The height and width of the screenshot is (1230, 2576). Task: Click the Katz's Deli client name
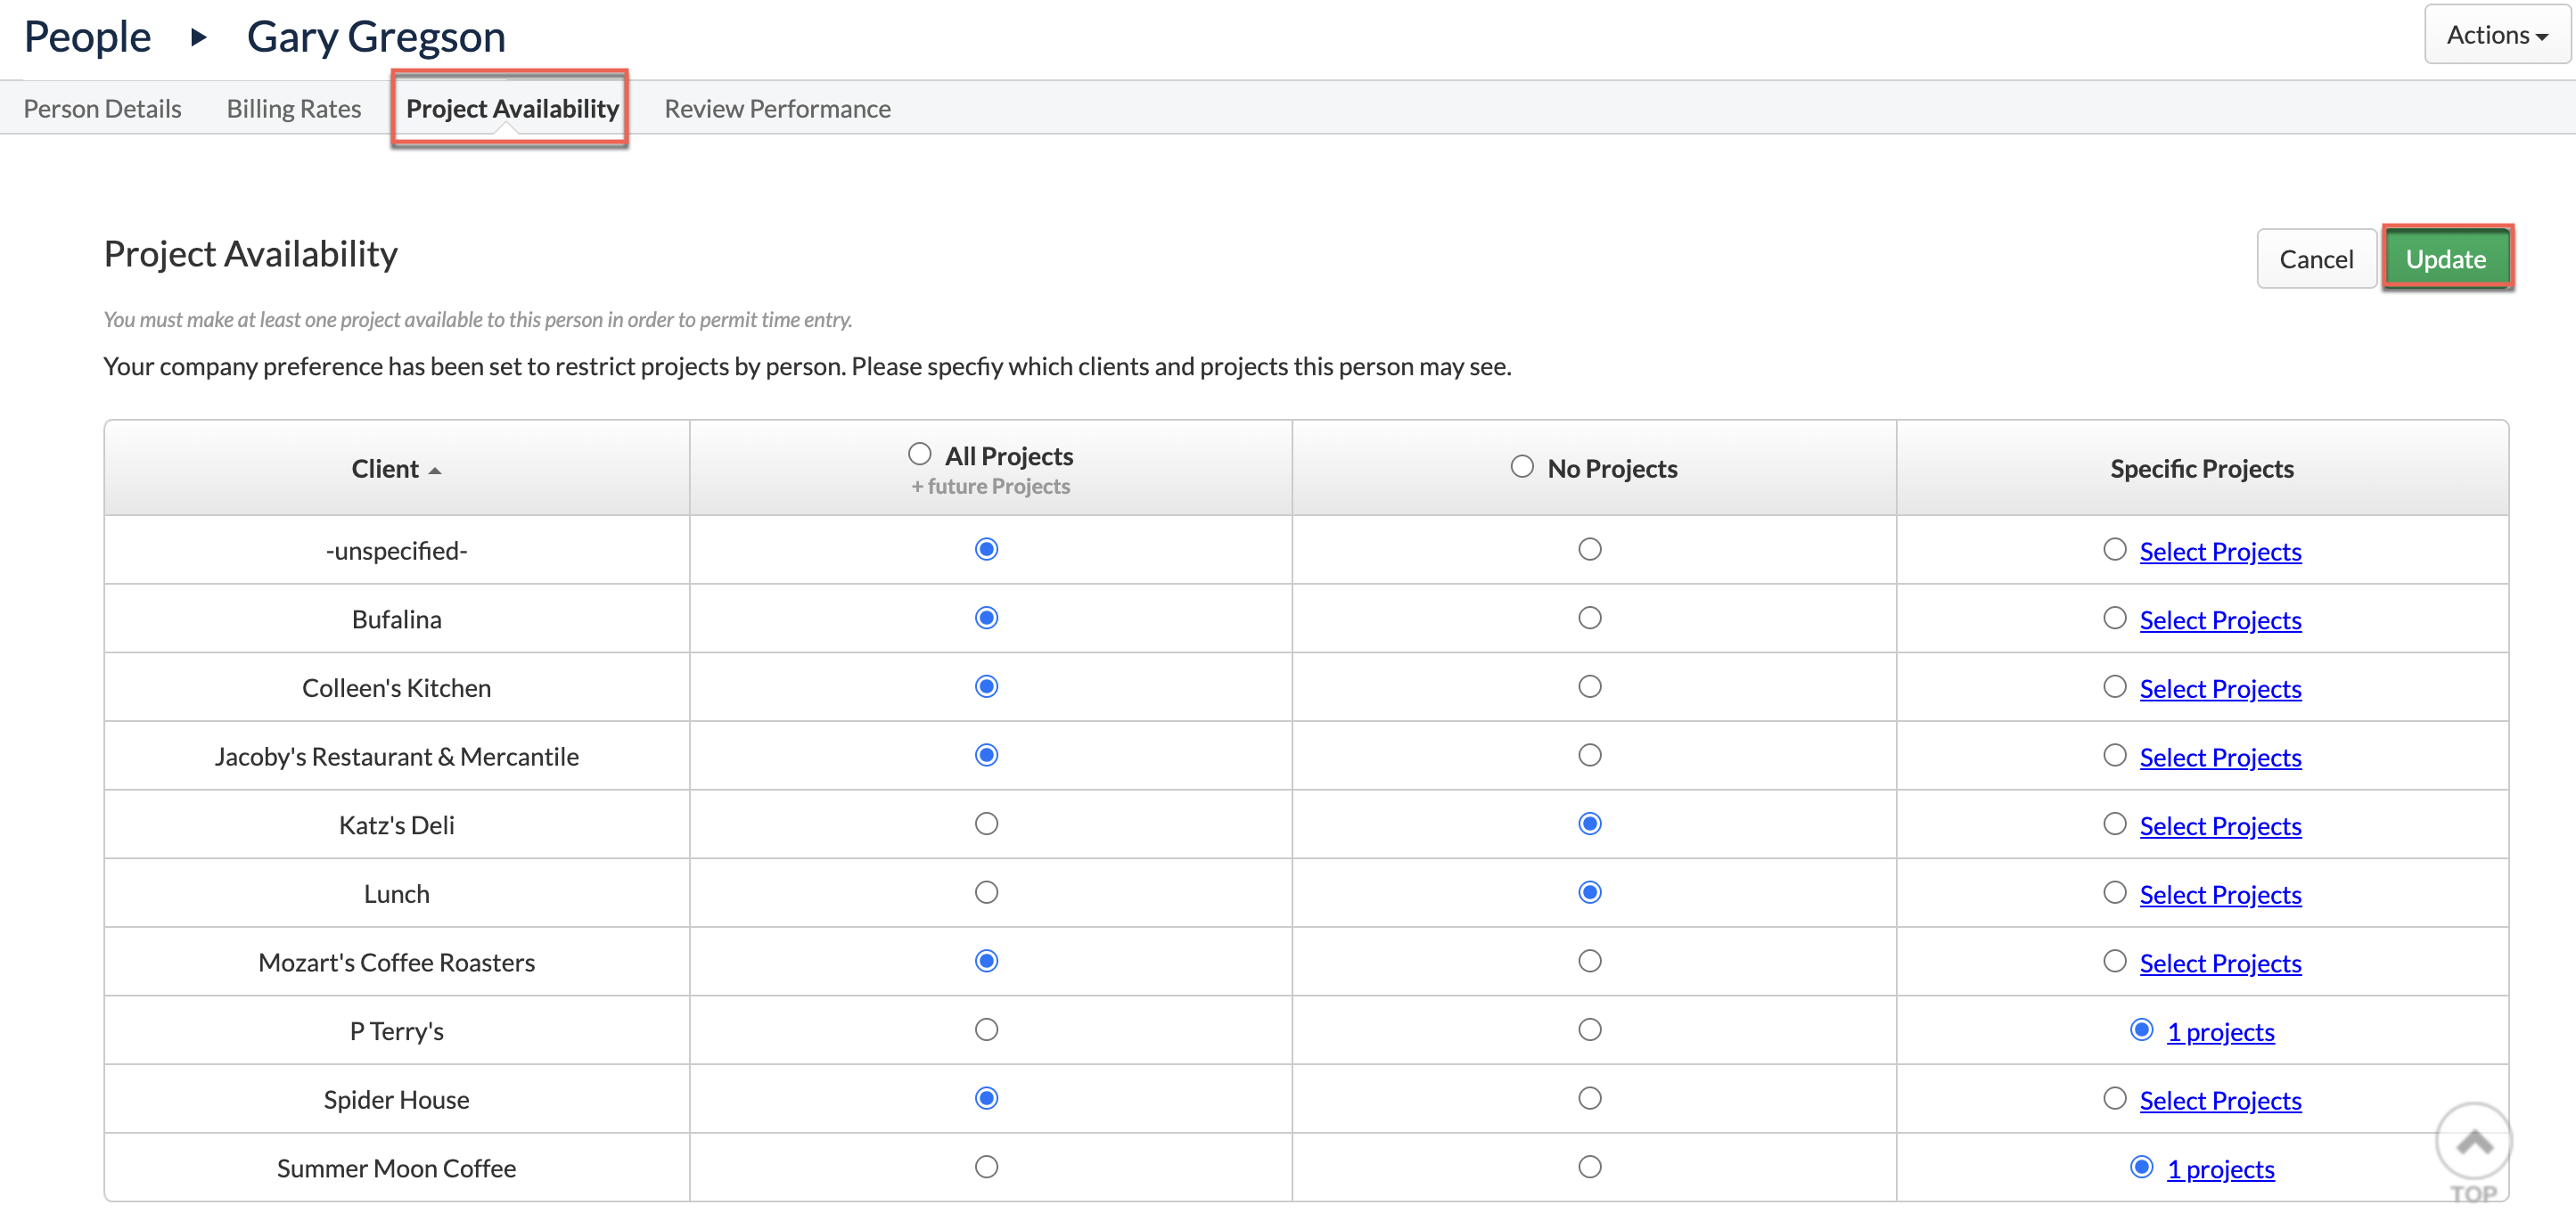click(396, 825)
